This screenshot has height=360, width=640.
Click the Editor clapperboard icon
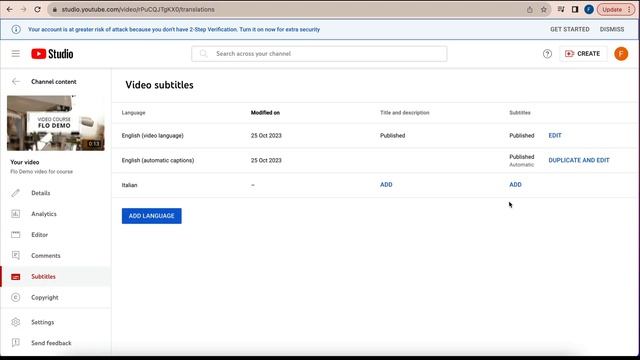(x=16, y=235)
